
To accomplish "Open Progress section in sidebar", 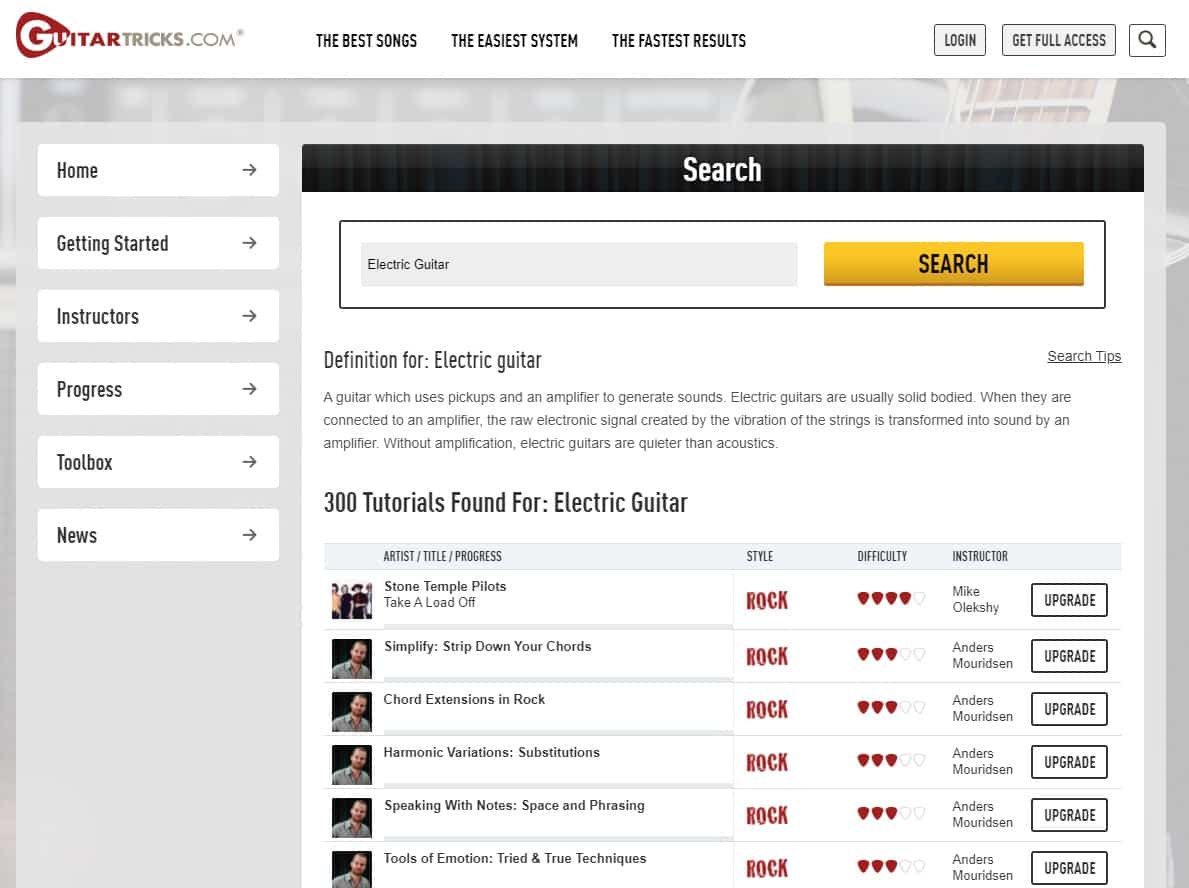I will coord(158,389).
